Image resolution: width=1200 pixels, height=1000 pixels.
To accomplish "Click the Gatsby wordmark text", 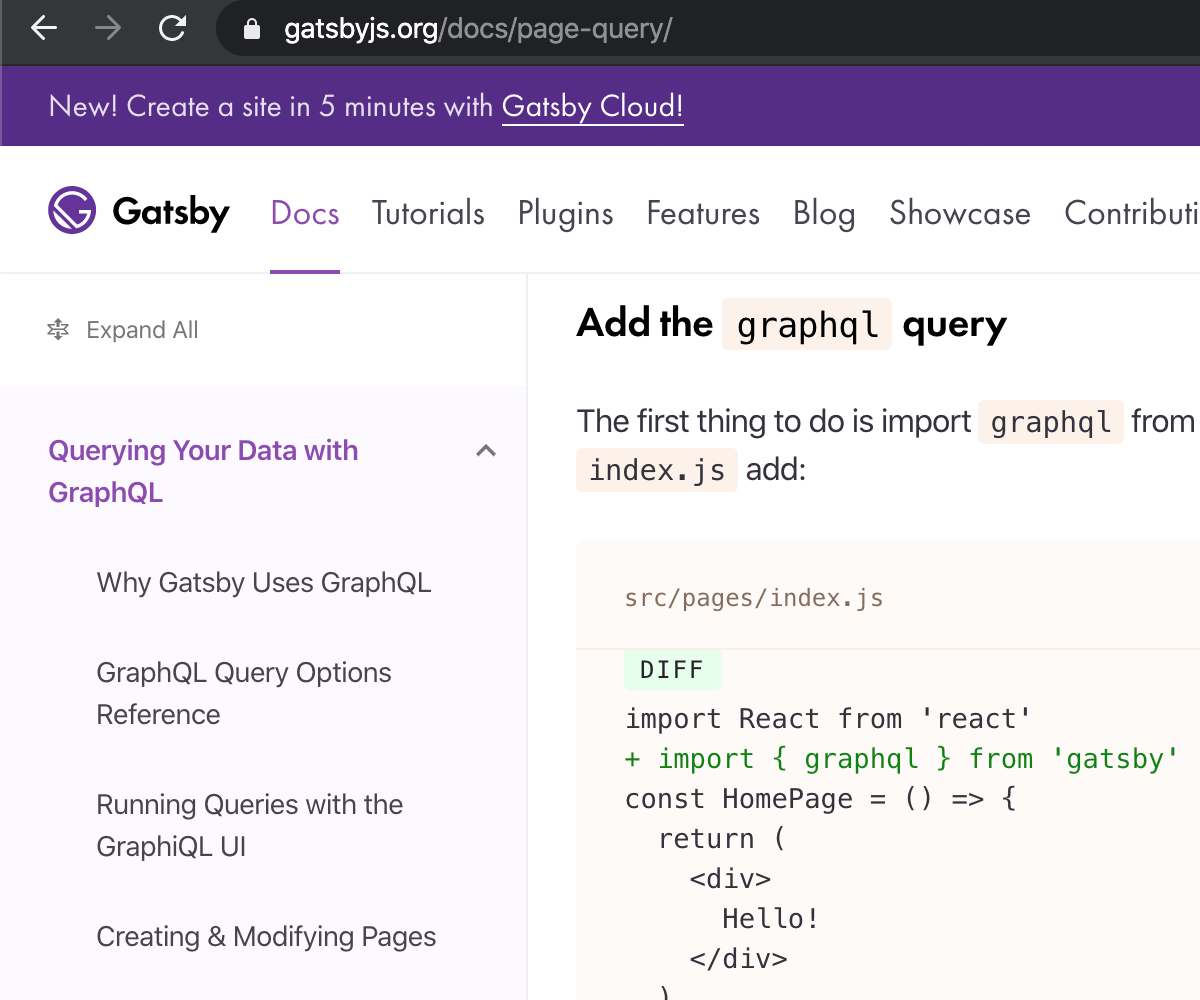I will (x=171, y=212).
